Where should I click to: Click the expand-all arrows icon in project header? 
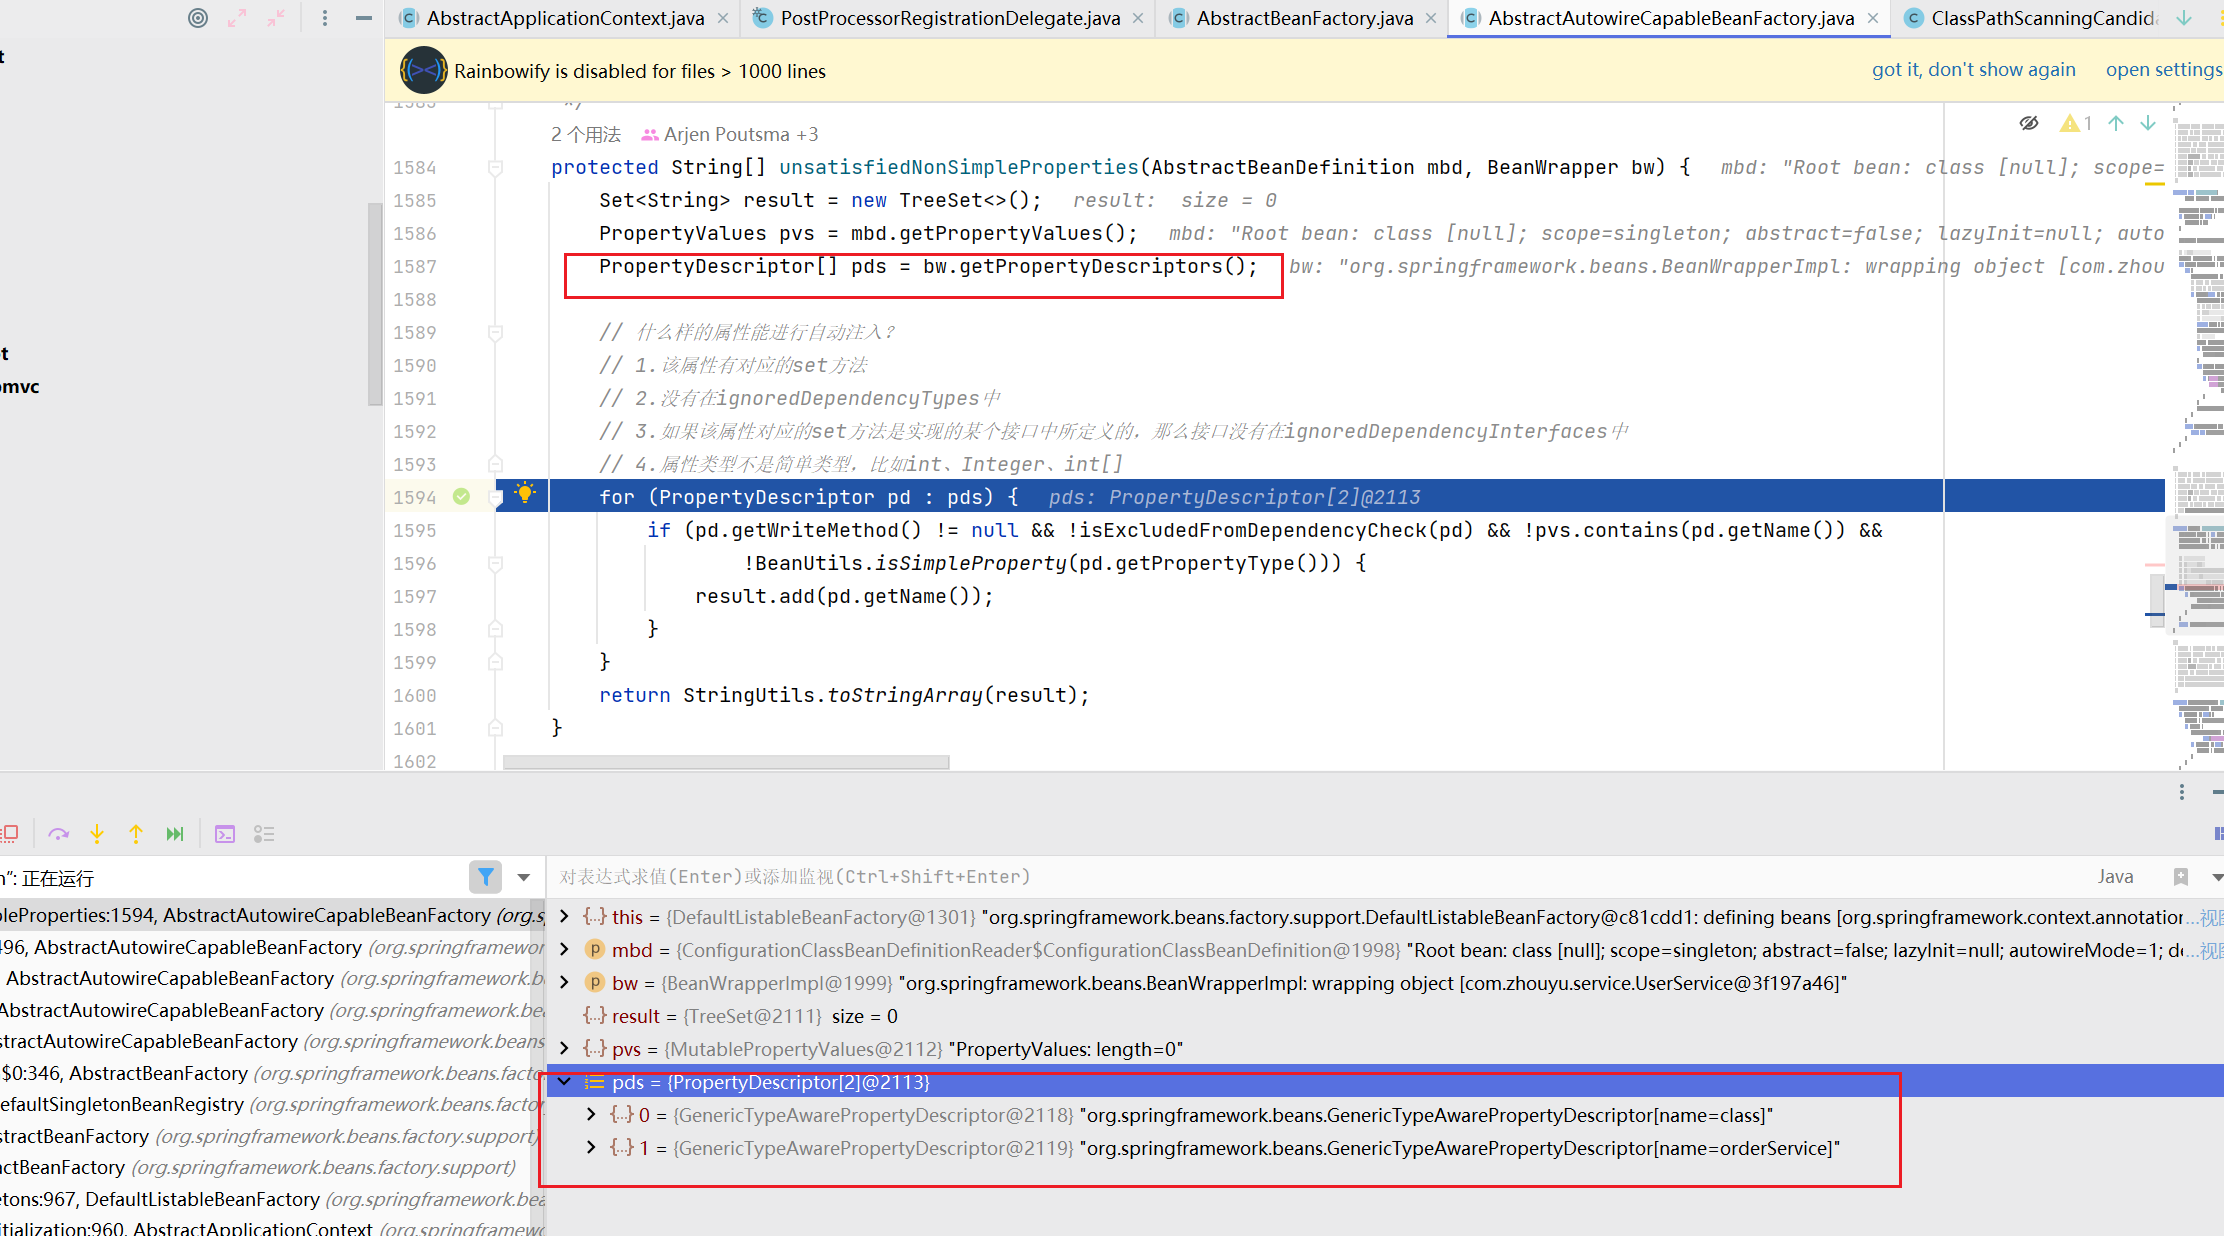pyautogui.click(x=237, y=18)
